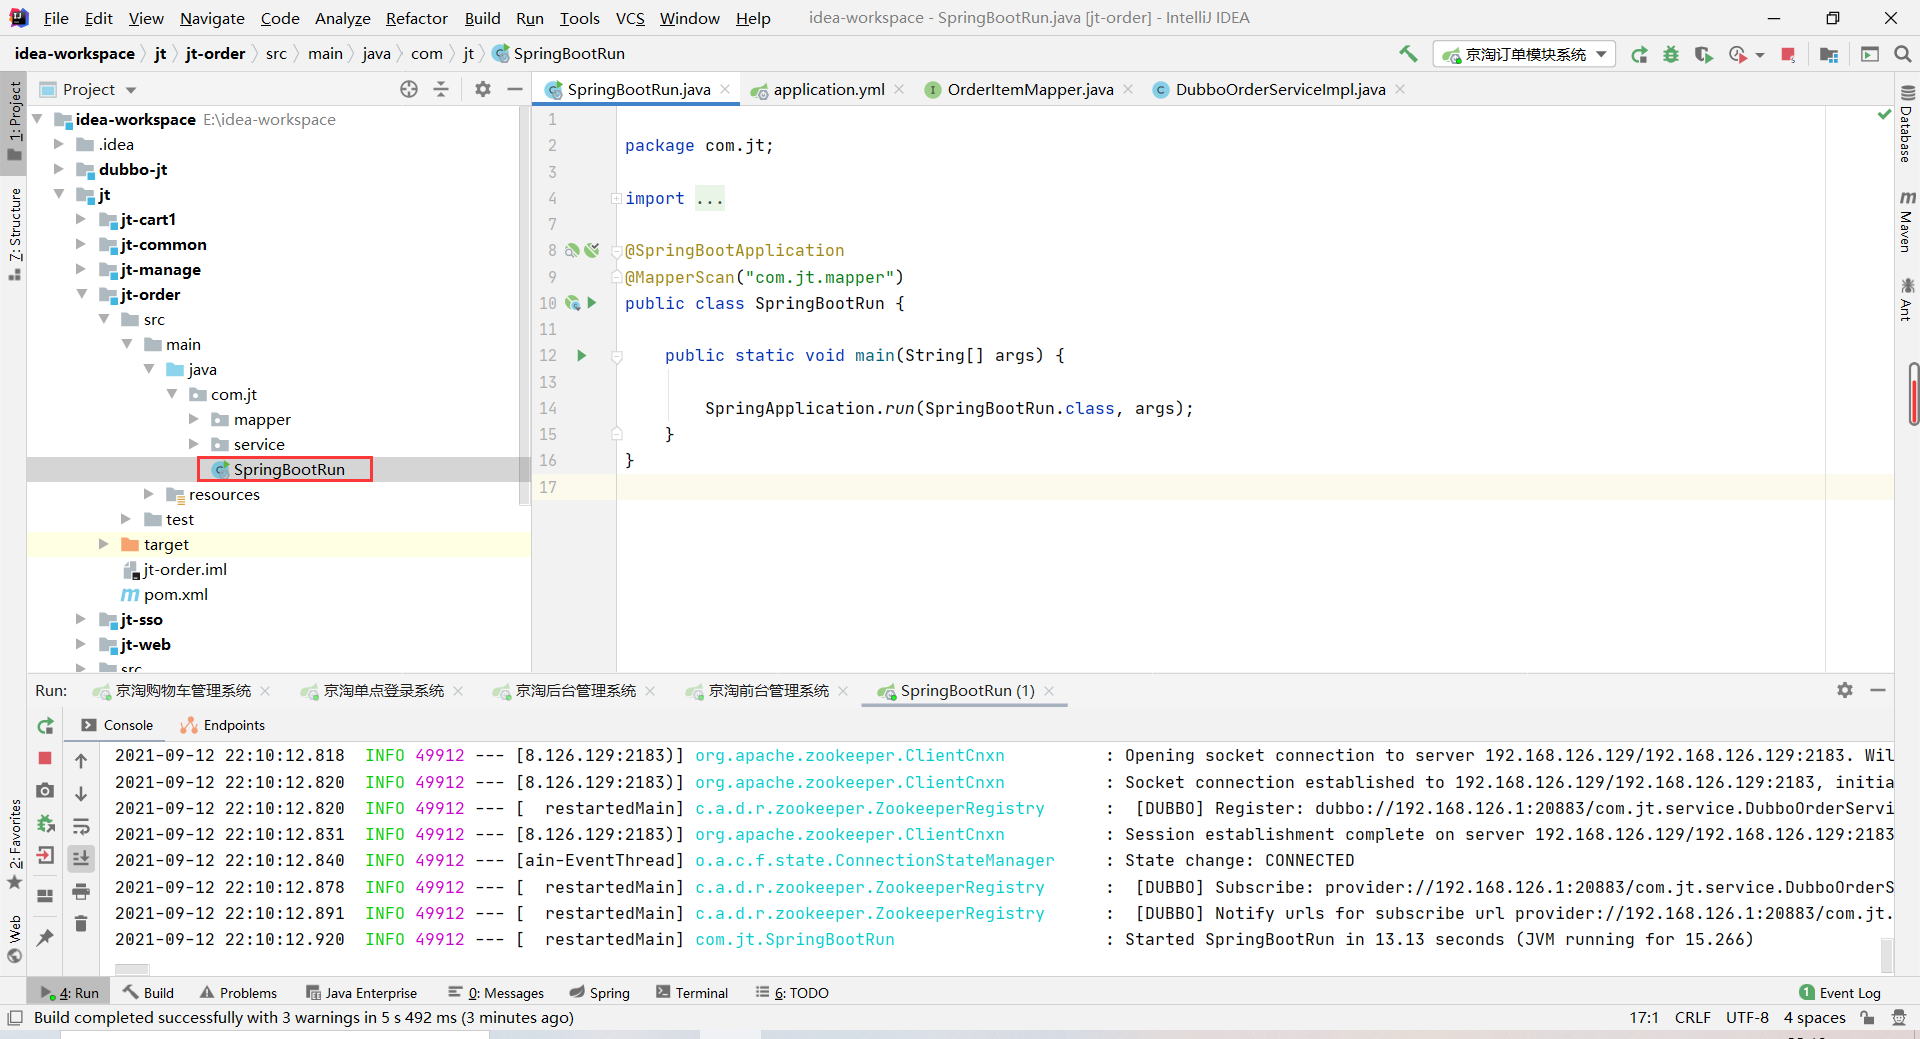Click the scroll down arrow in console
The height and width of the screenshot is (1039, 1920).
click(81, 793)
